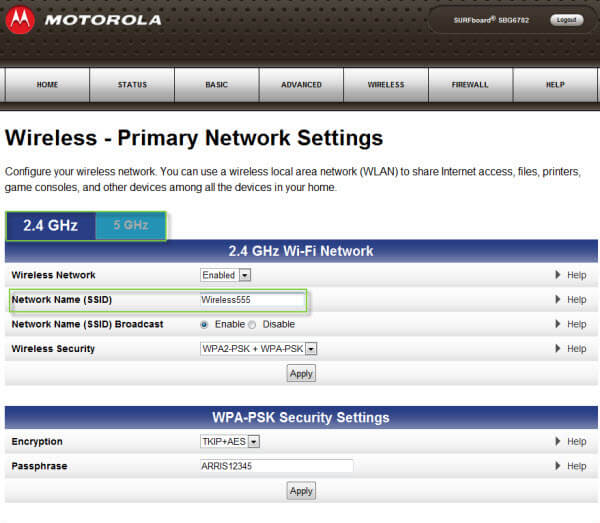Click Help arrow for Wireless Network row
Image resolution: width=600 pixels, height=523 pixels.
(x=558, y=275)
